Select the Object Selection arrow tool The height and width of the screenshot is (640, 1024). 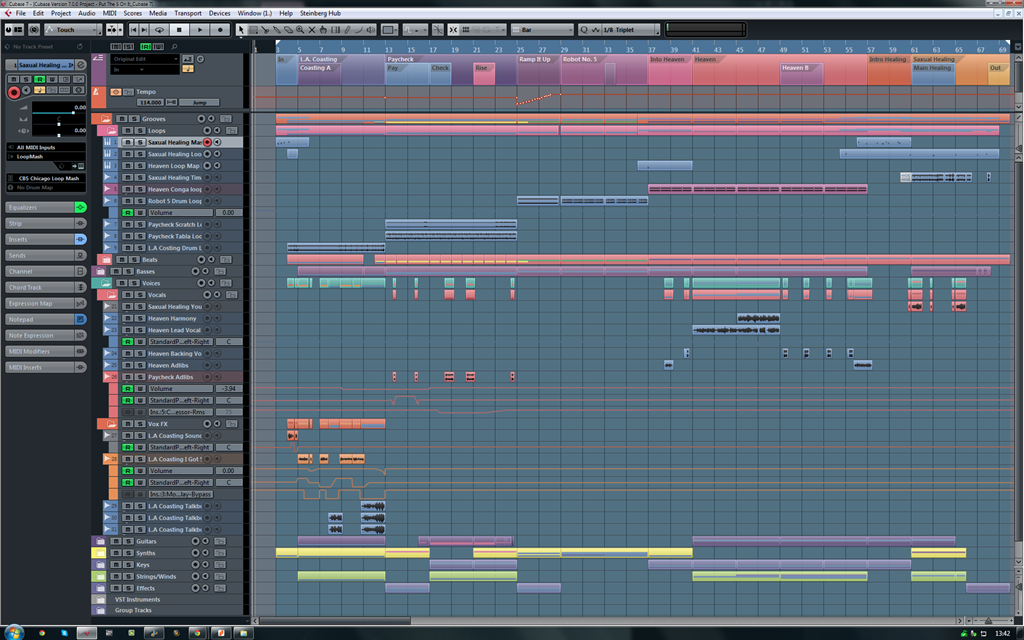[241, 29]
